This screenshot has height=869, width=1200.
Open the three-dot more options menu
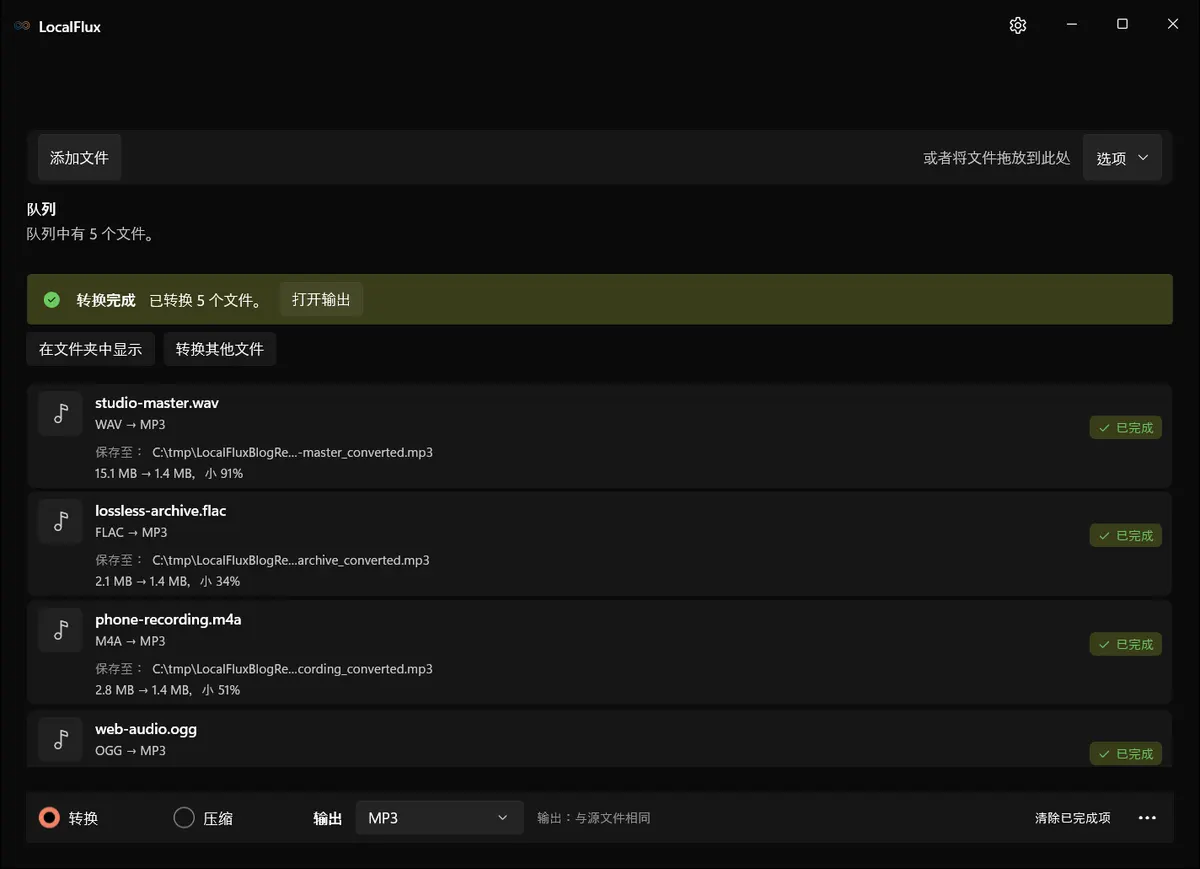pyautogui.click(x=1148, y=818)
